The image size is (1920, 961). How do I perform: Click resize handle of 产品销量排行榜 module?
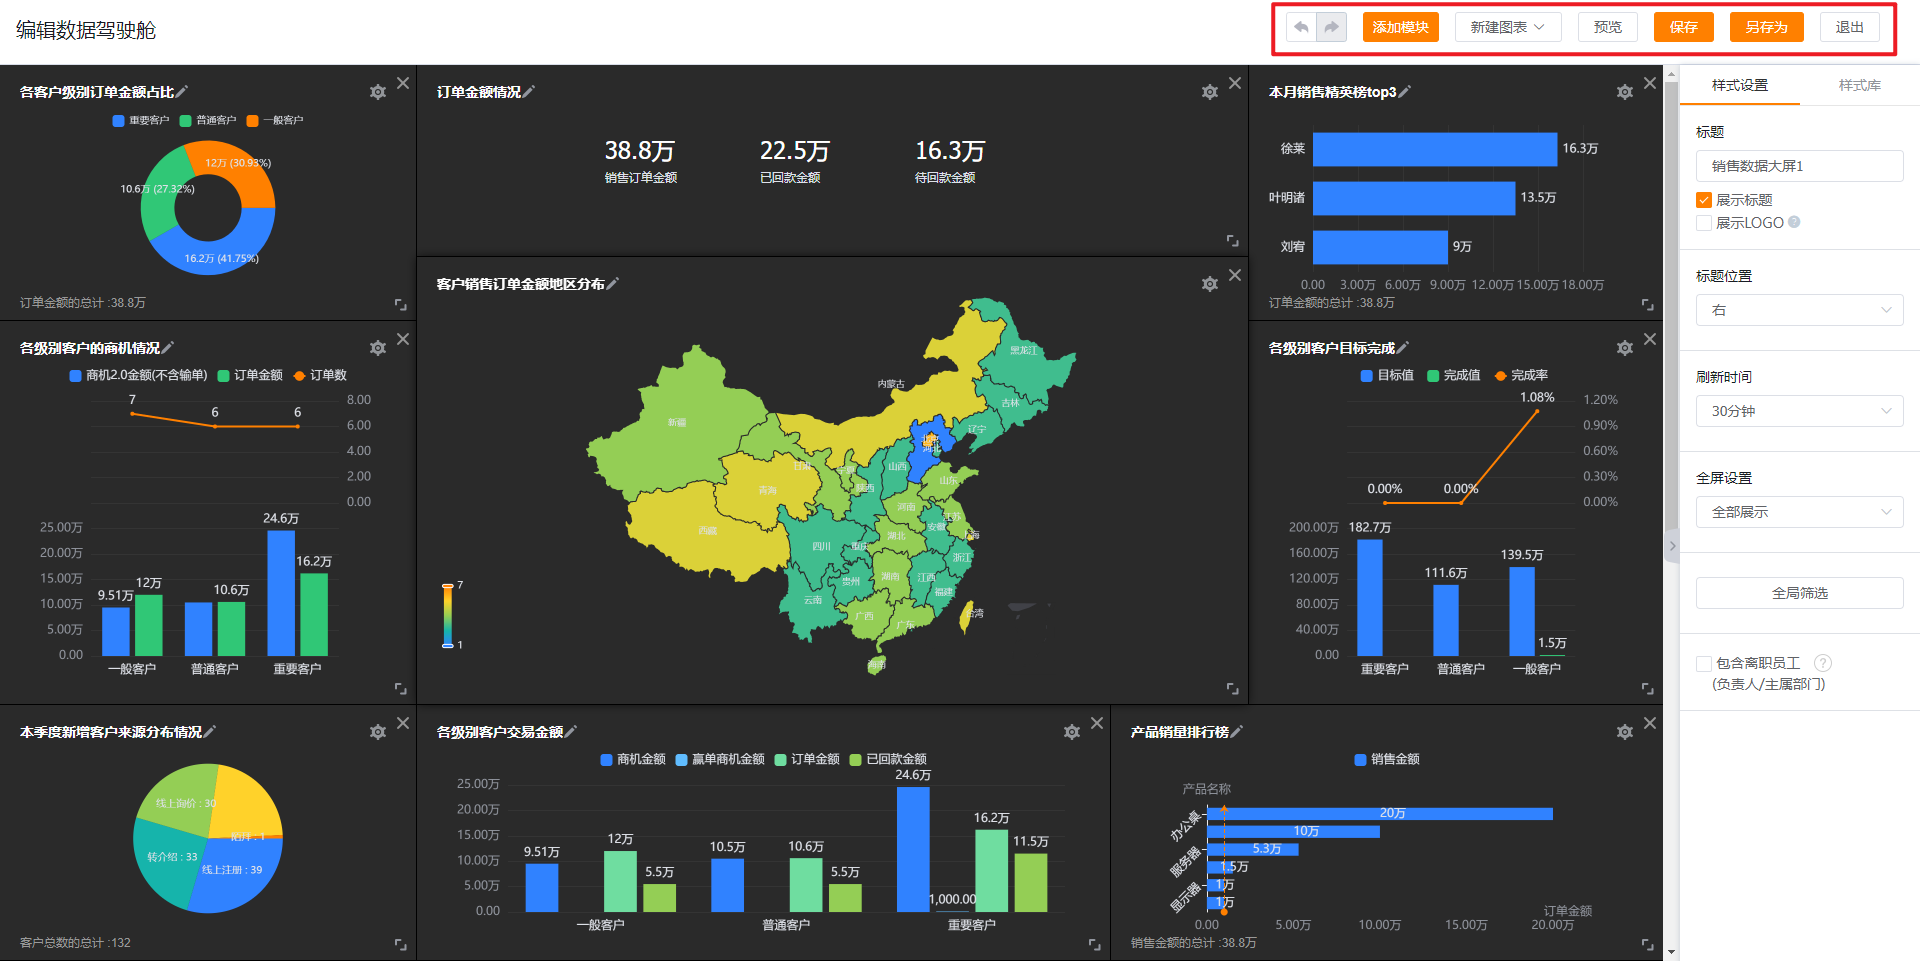click(x=1647, y=944)
